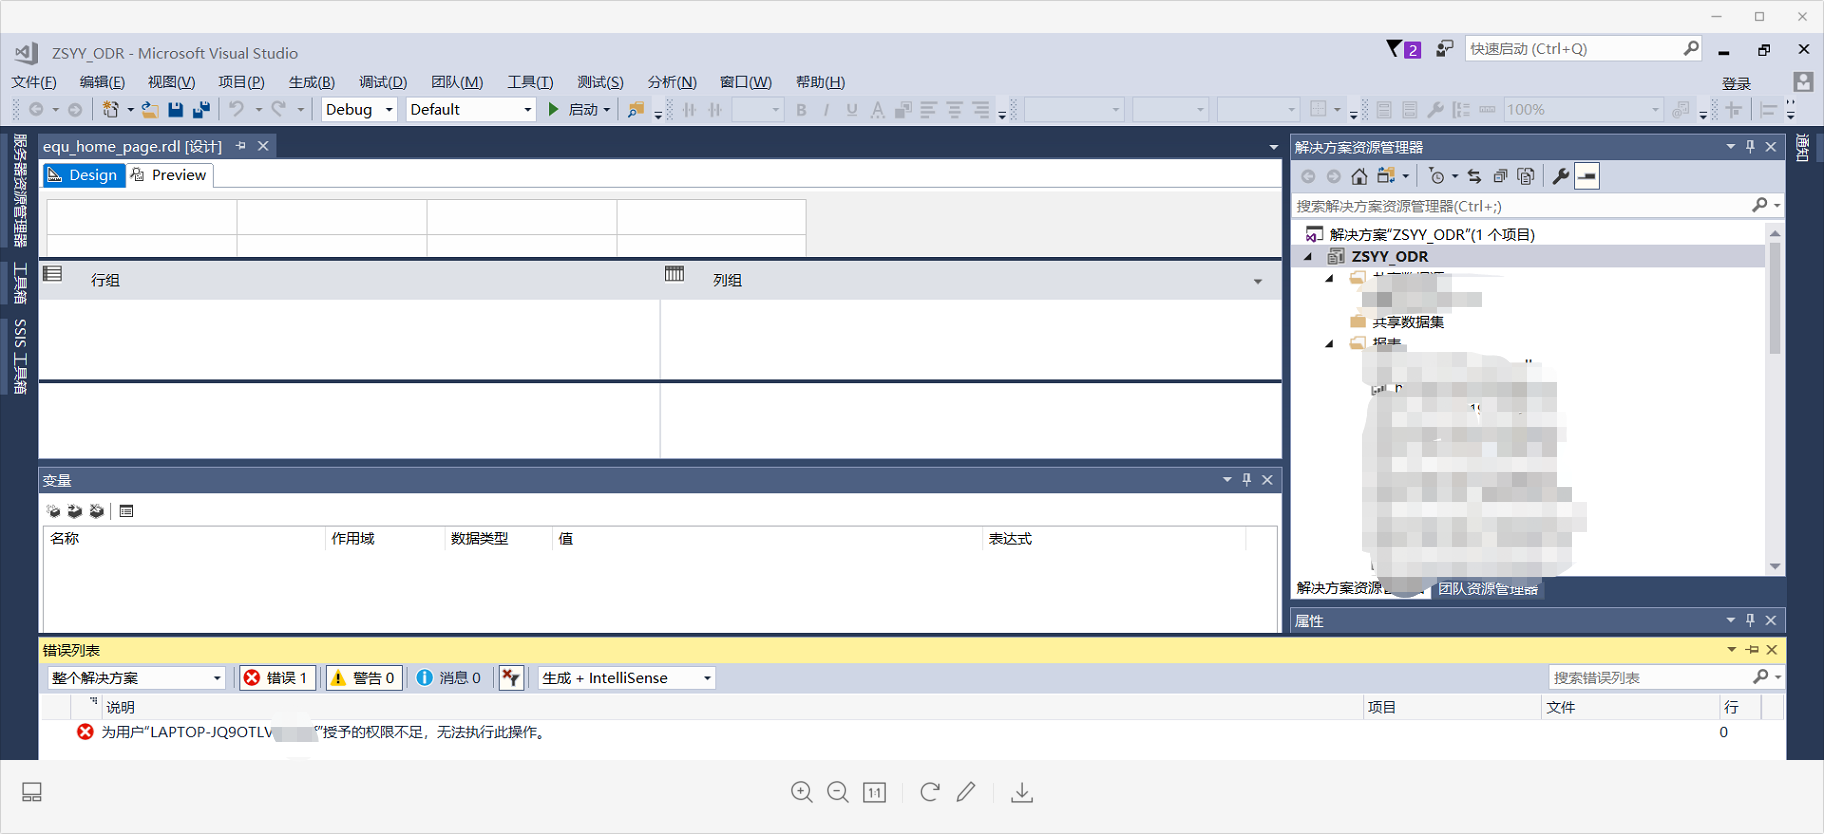1824x834 pixels.
Task: Click the New Project toolbar icon
Action: tap(111, 109)
